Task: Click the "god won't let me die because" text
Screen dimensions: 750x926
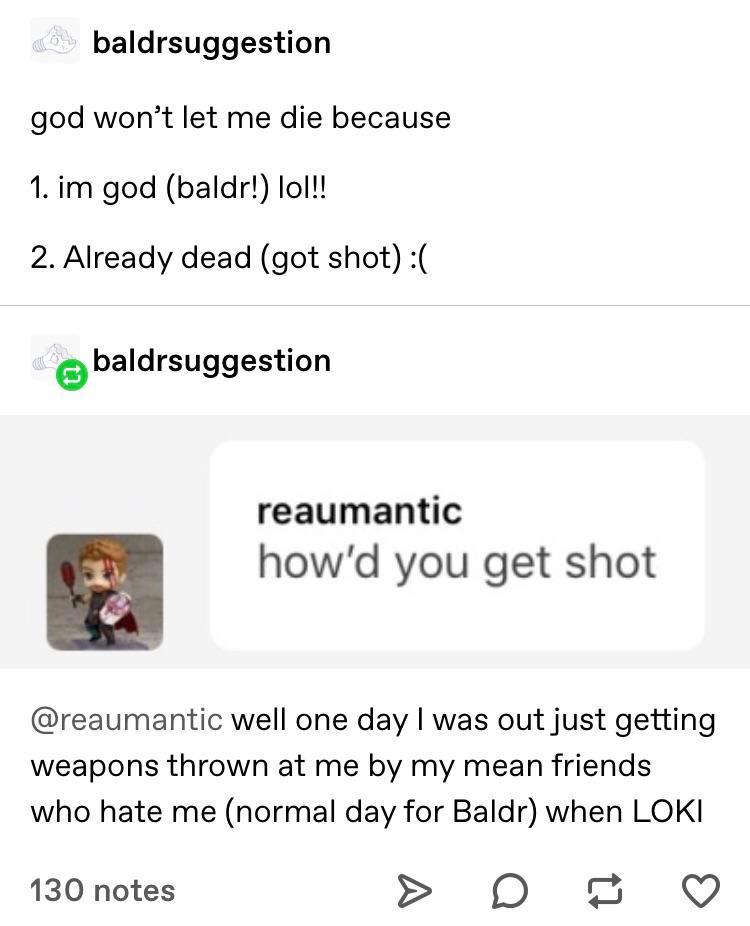Action: point(240,118)
